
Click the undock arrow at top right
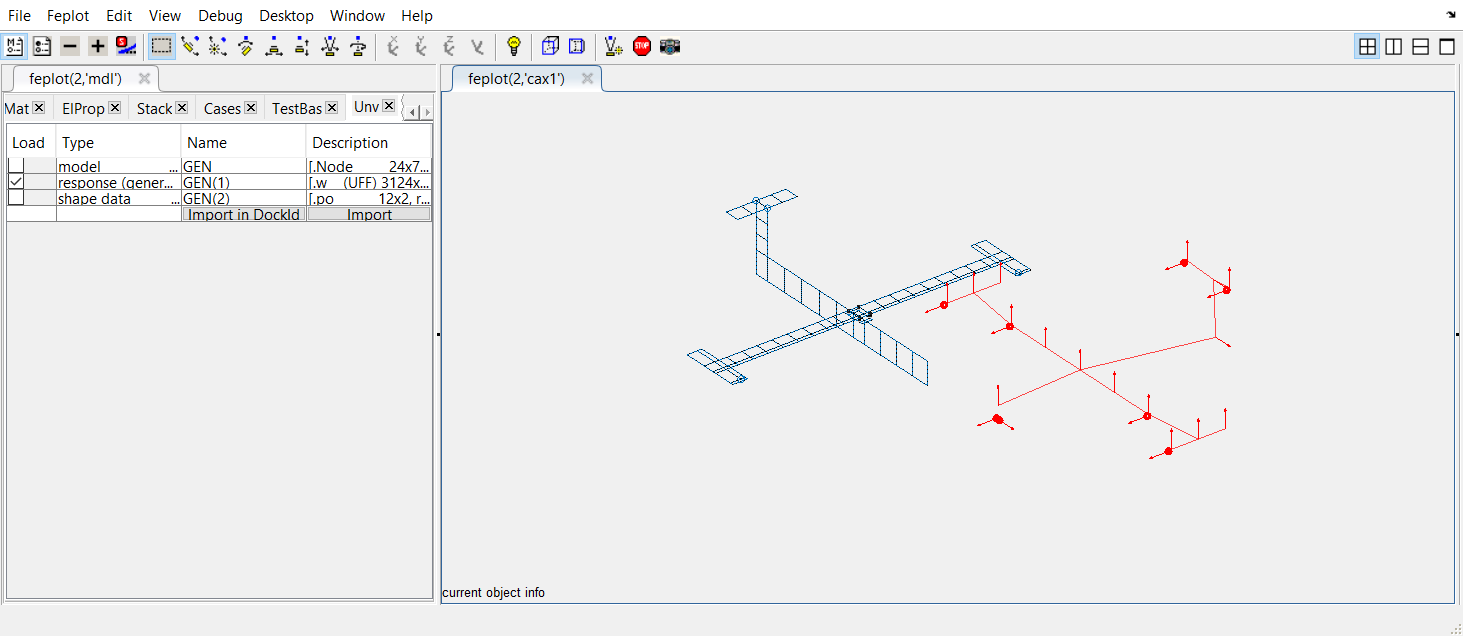pos(1451,15)
